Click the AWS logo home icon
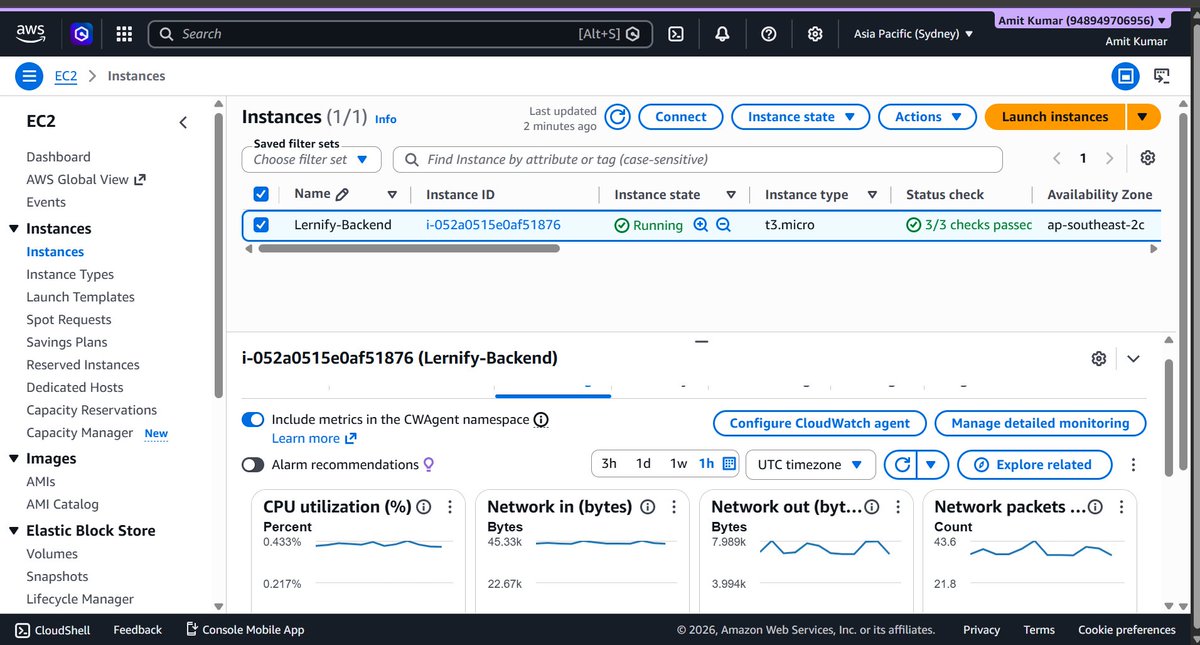The height and width of the screenshot is (645, 1200). [31, 34]
